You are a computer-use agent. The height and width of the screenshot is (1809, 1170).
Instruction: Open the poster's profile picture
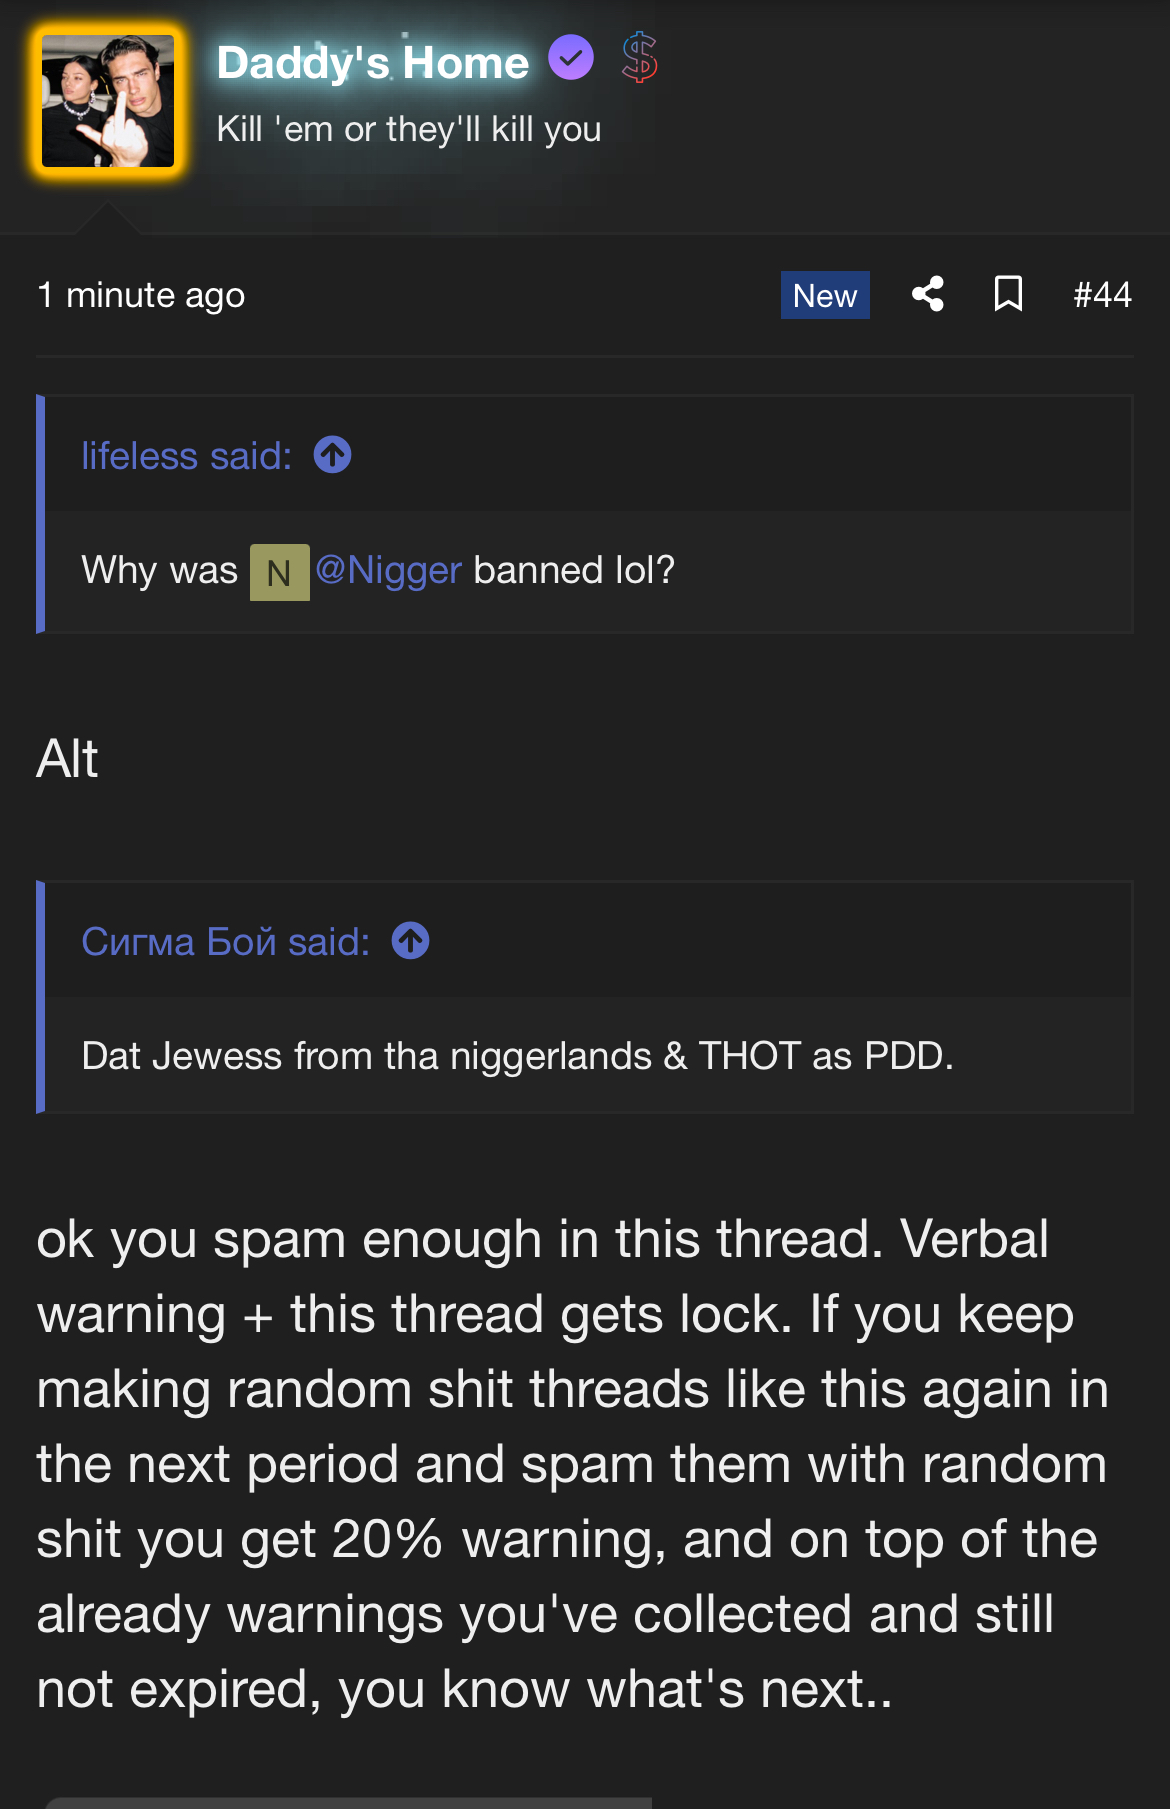(x=108, y=101)
